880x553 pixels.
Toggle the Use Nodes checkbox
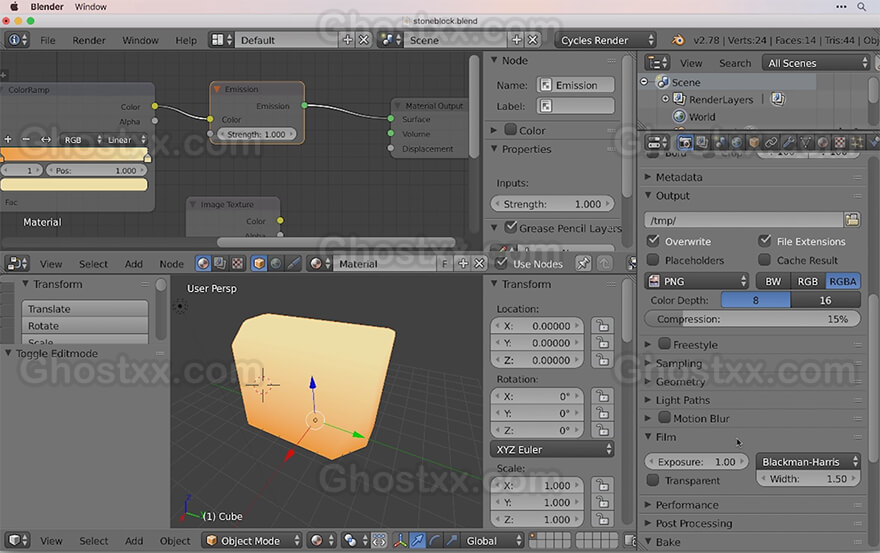click(x=501, y=263)
